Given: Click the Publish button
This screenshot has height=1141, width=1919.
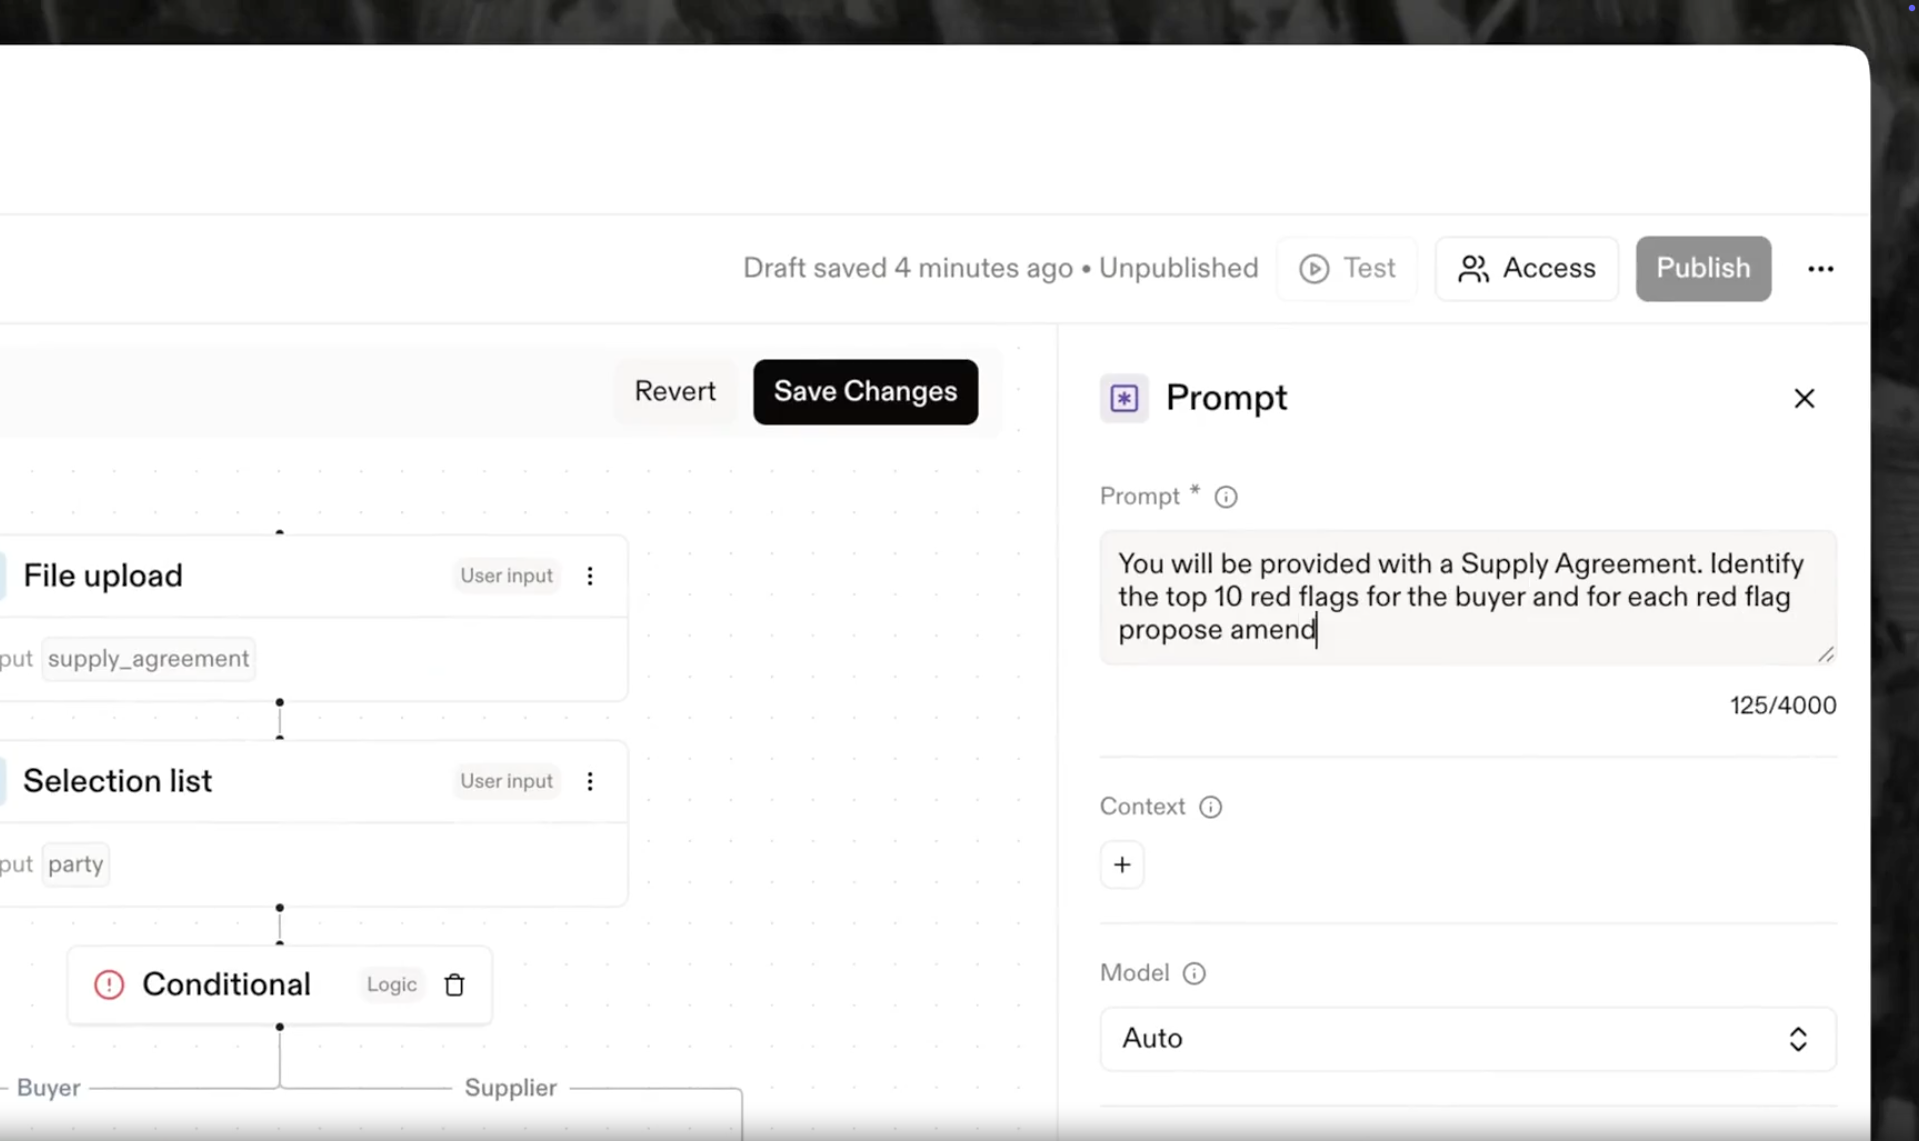Looking at the screenshot, I should coord(1702,269).
